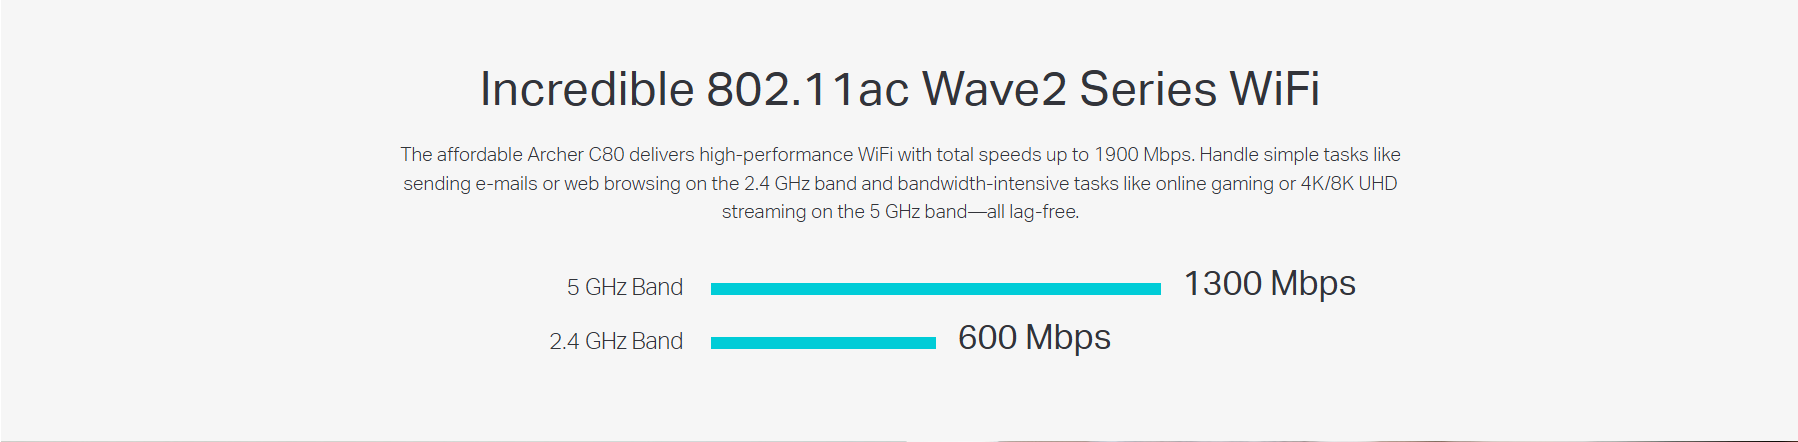
Task: Click the word "WiFi" in the heading
Action: pos(1274,89)
